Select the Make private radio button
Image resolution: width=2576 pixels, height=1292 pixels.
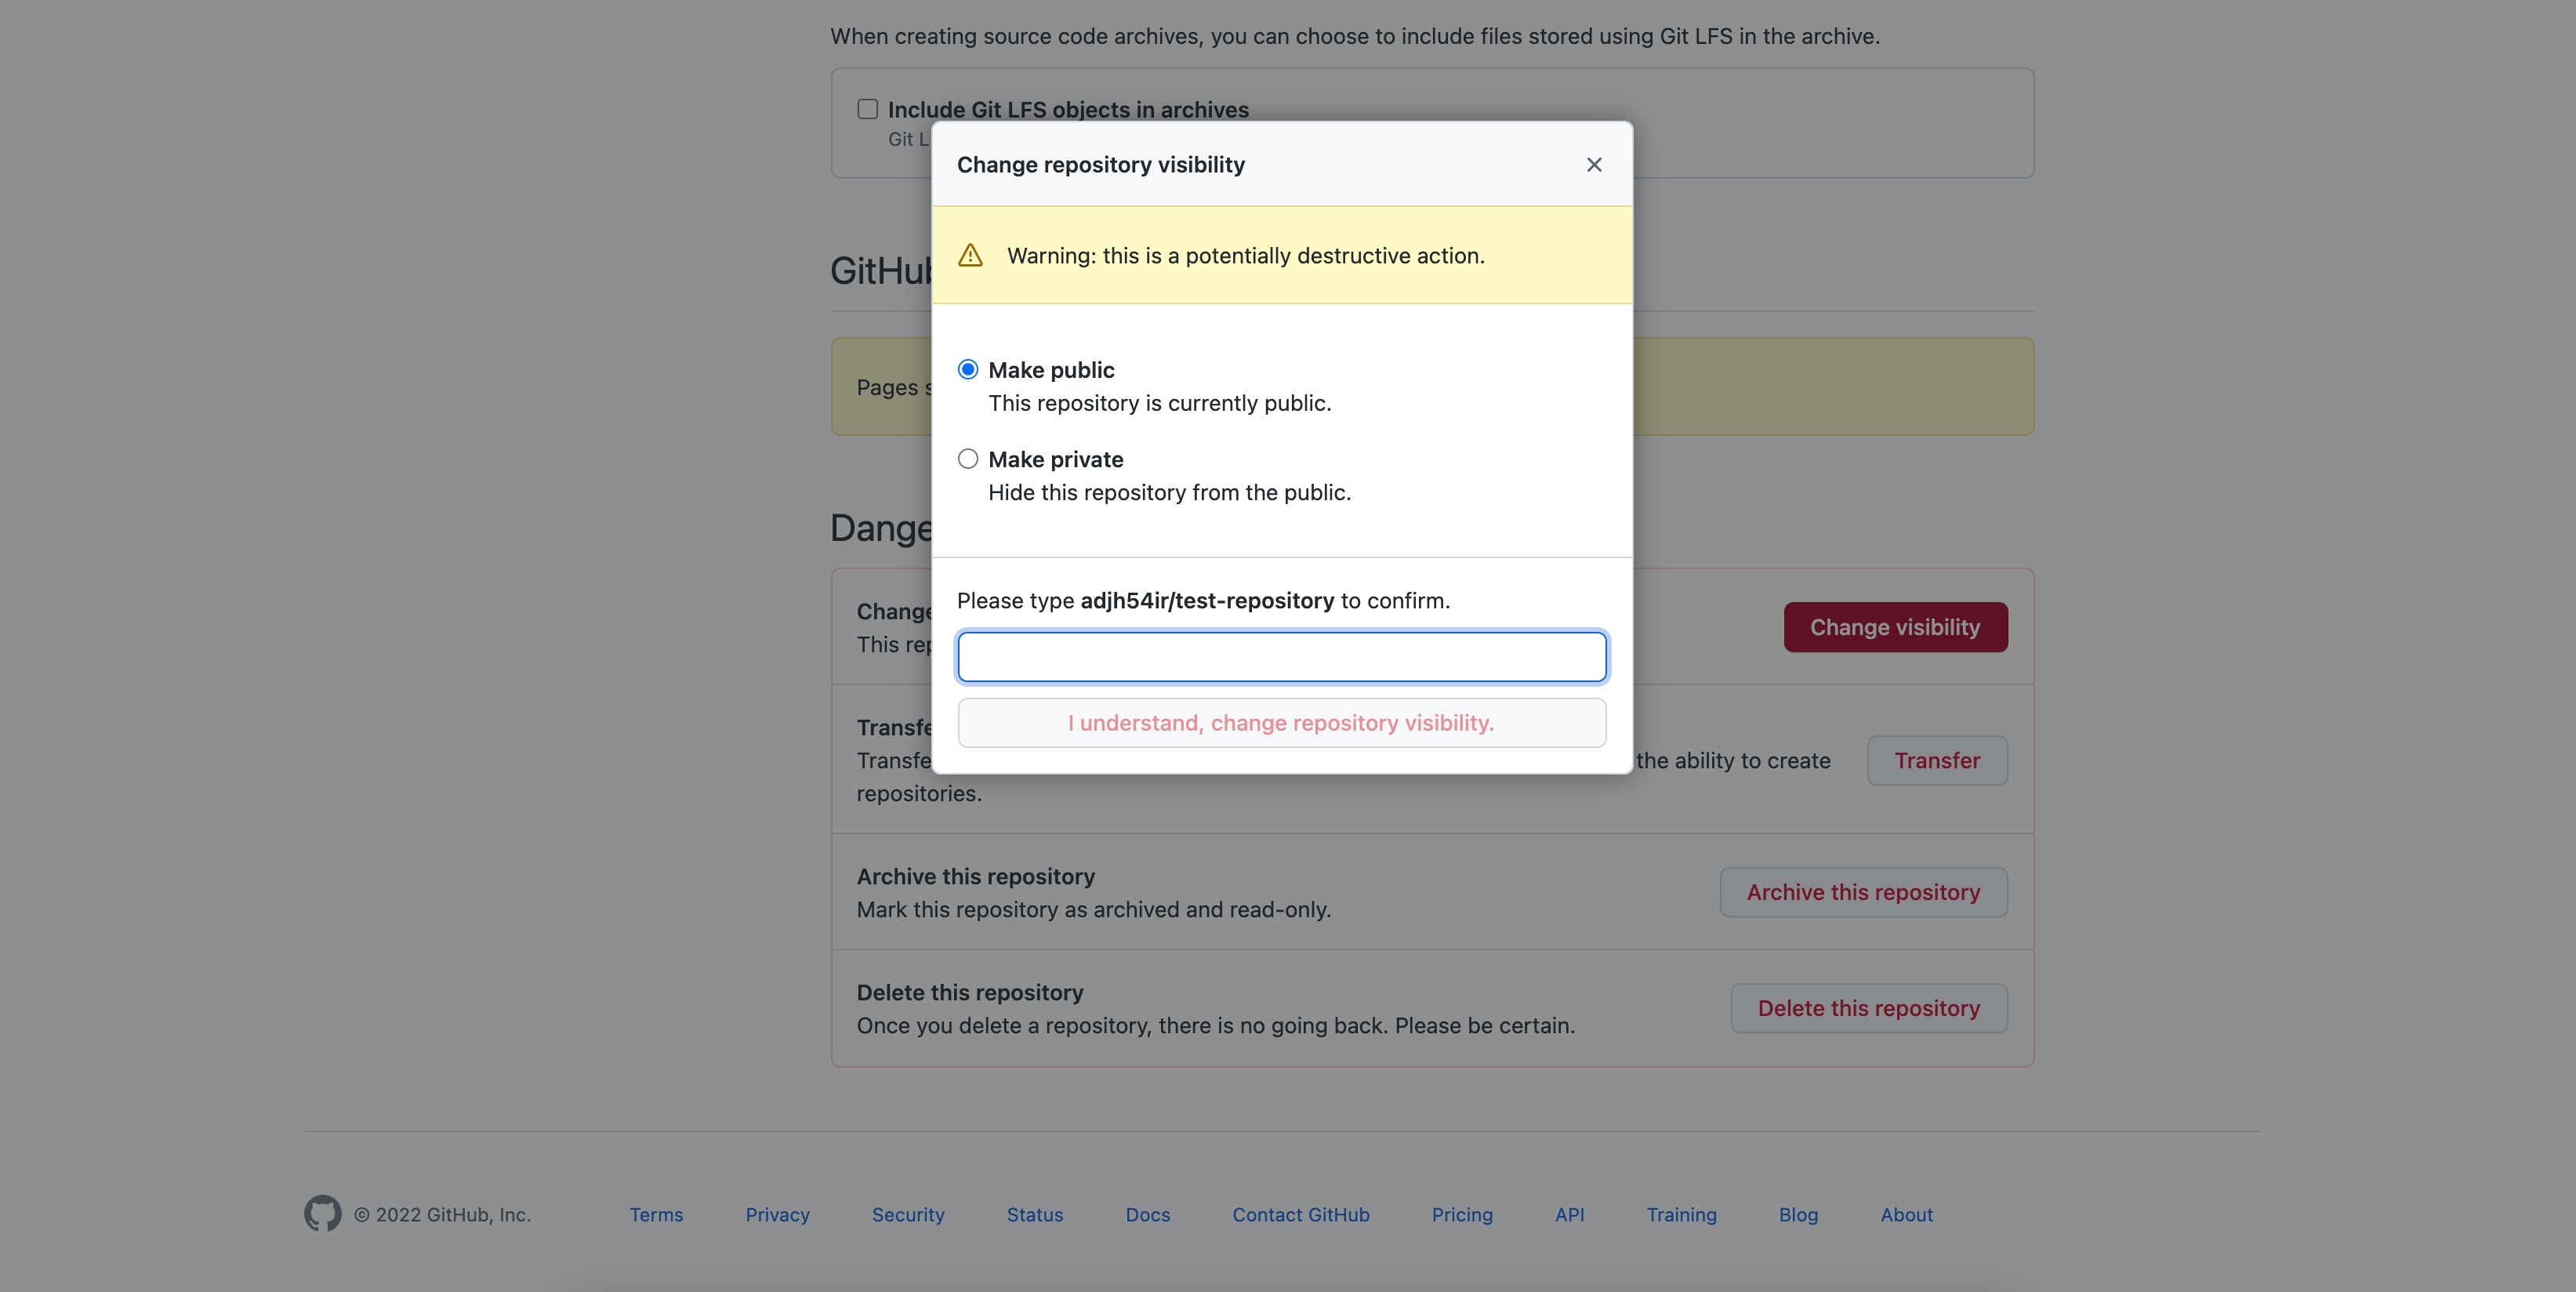(968, 459)
